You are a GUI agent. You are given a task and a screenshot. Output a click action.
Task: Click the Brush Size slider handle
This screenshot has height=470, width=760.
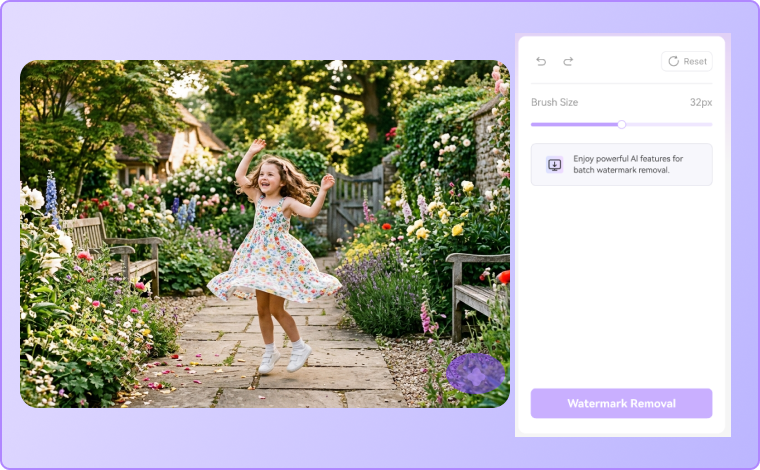pyautogui.click(x=621, y=125)
